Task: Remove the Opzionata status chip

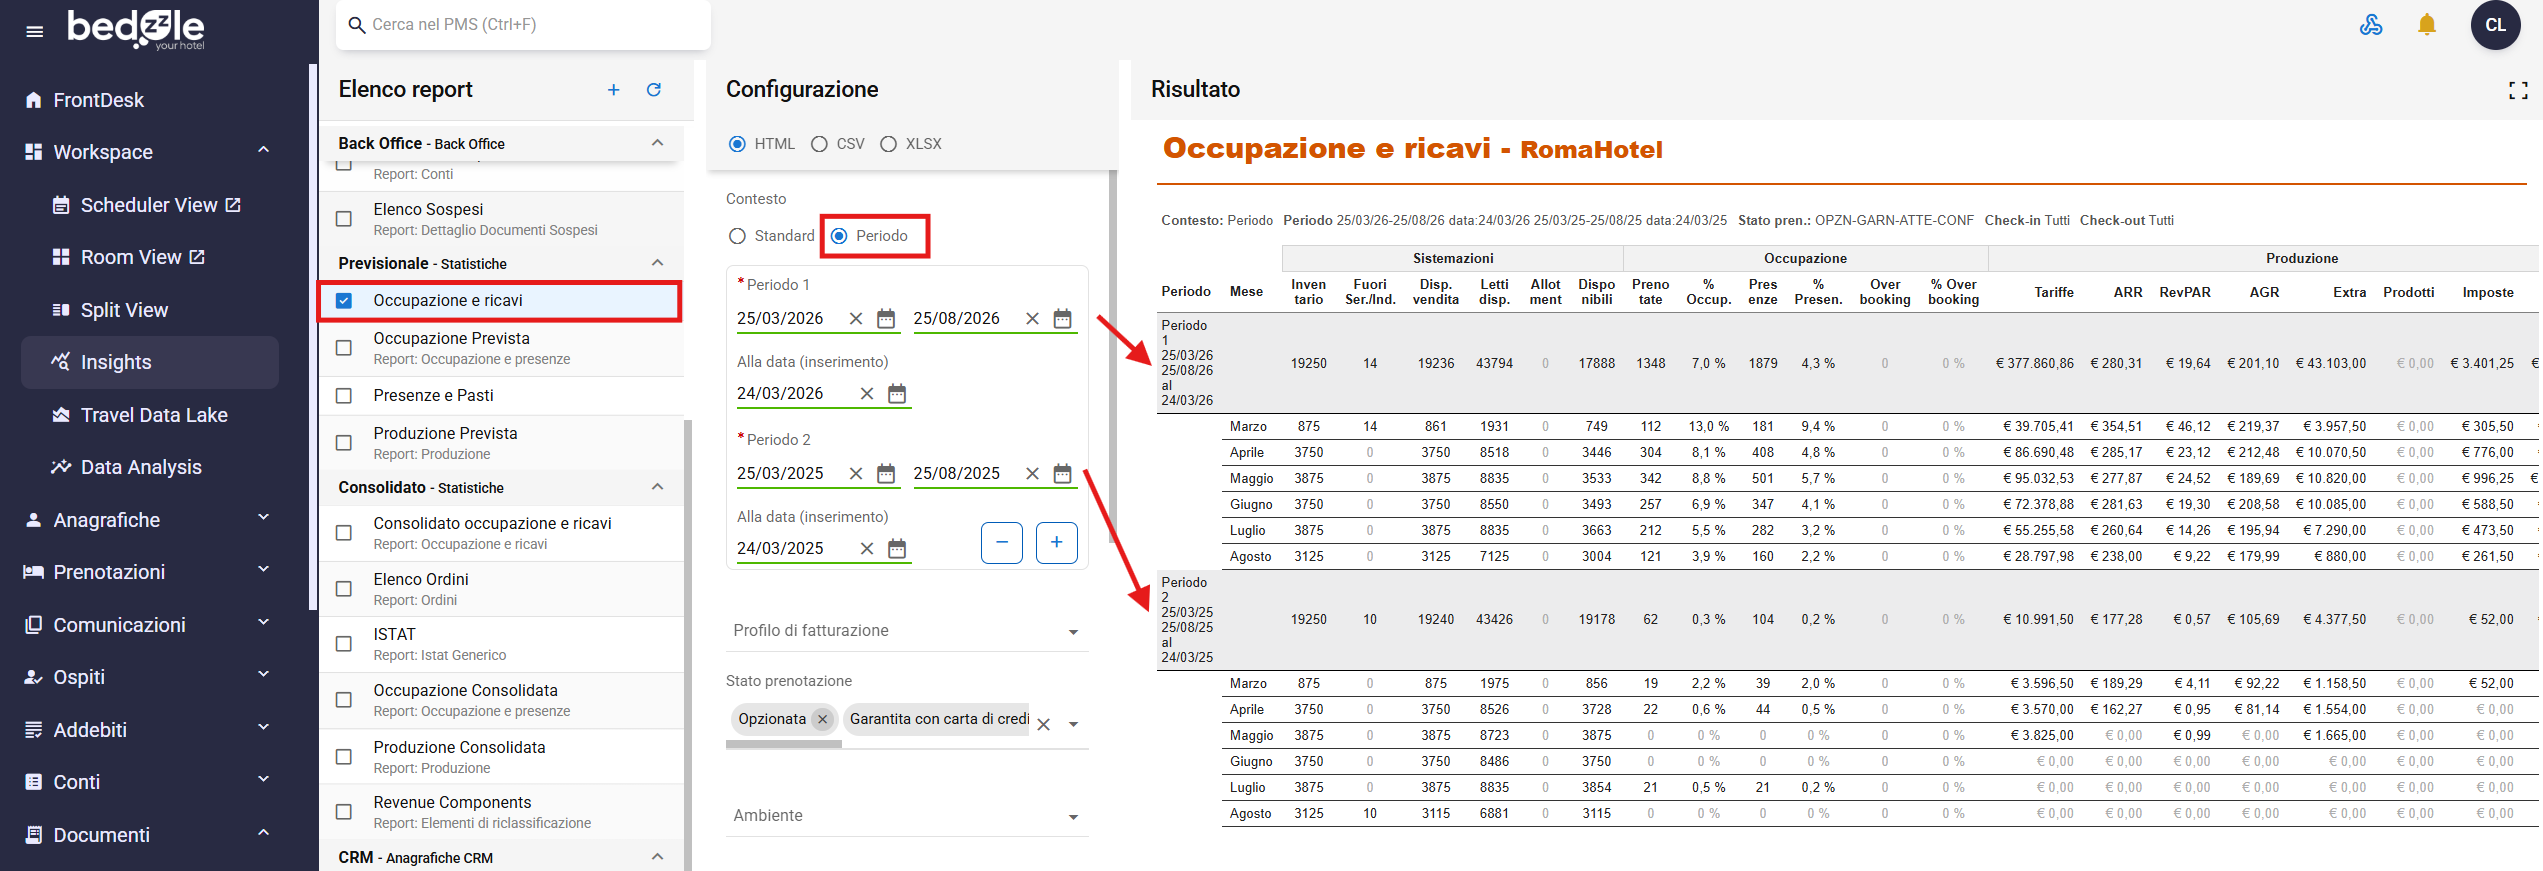Action: tap(822, 719)
